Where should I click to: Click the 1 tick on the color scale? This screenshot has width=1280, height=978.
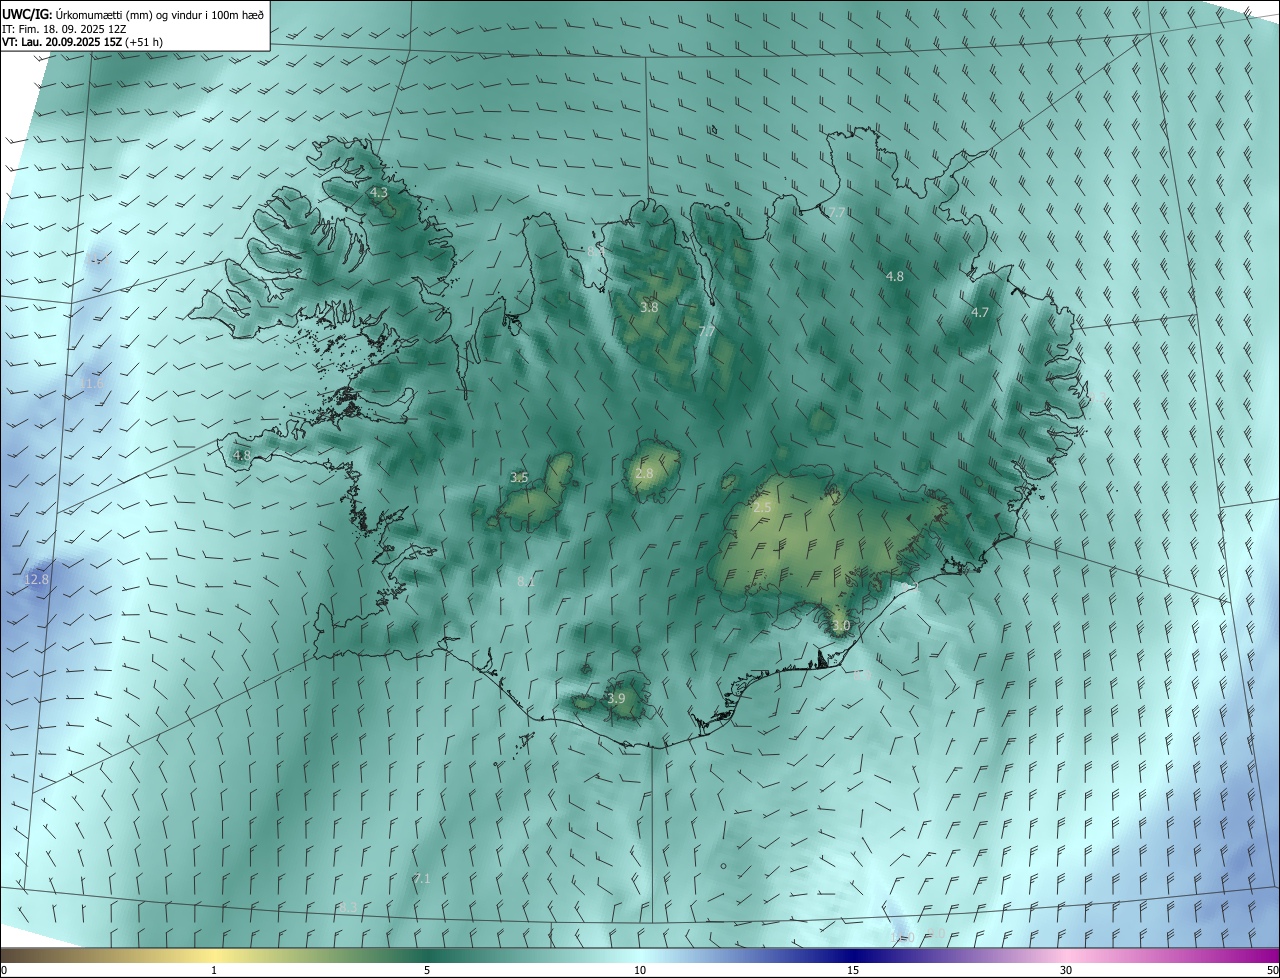coord(214,970)
